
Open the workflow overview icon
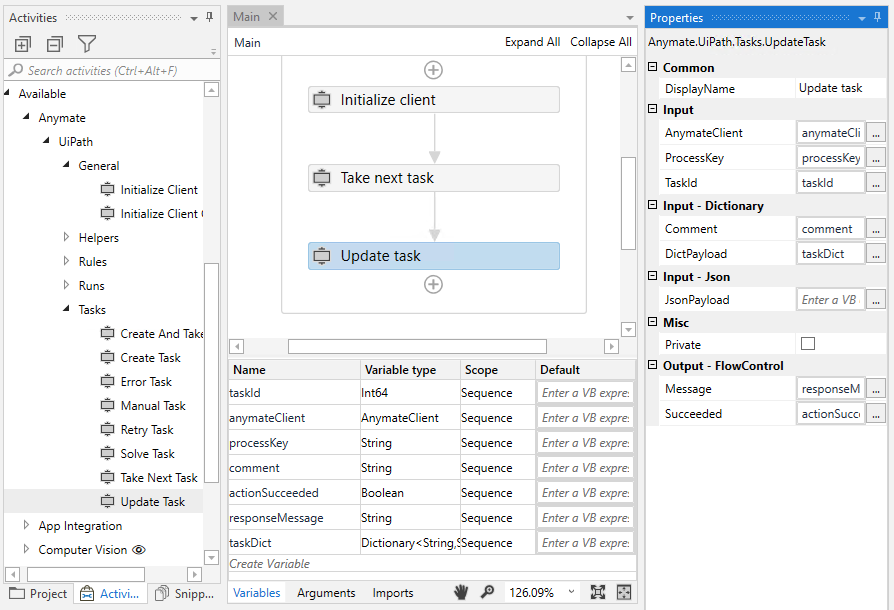pos(624,592)
